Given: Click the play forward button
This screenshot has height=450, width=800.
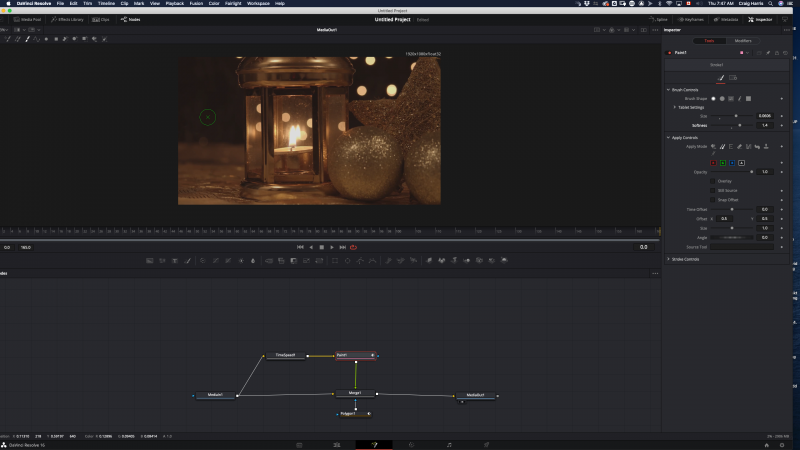Looking at the screenshot, I should tap(332, 247).
